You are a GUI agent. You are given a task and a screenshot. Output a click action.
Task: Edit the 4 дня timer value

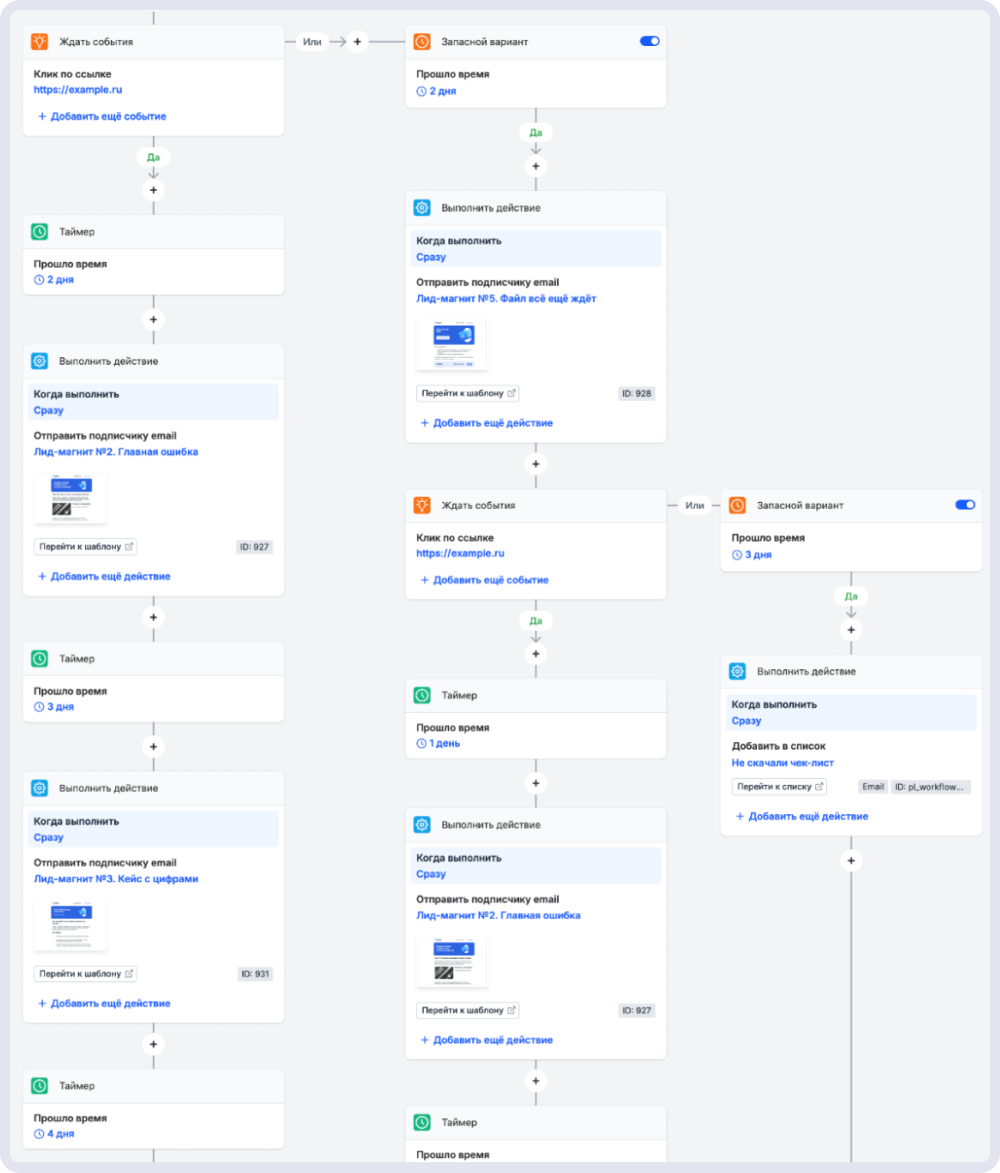click(x=54, y=1134)
